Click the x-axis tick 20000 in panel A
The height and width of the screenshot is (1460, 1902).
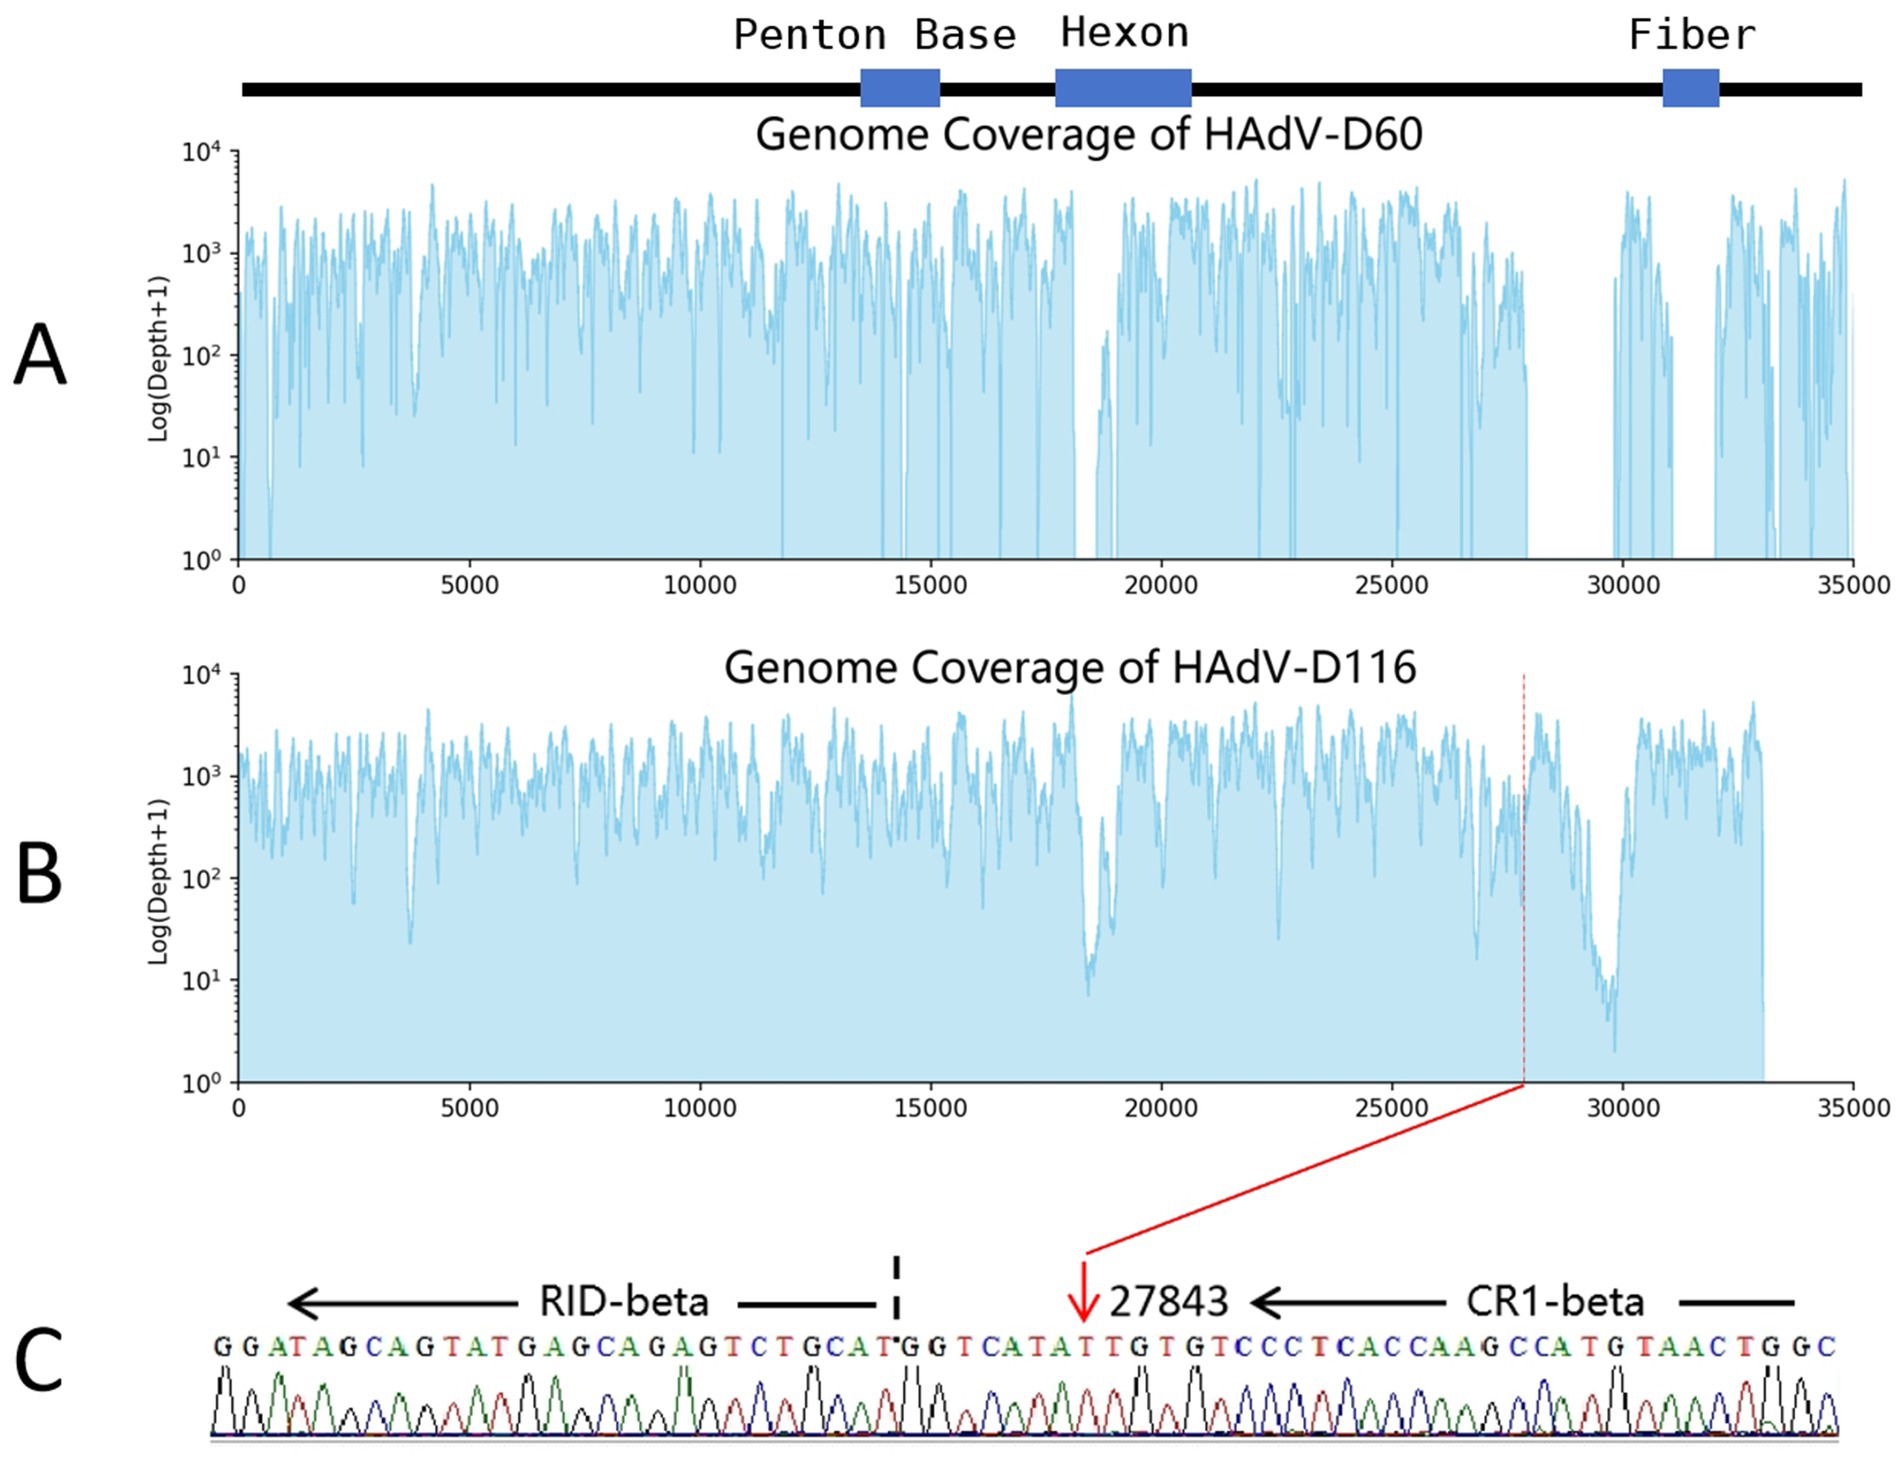(x=1161, y=585)
